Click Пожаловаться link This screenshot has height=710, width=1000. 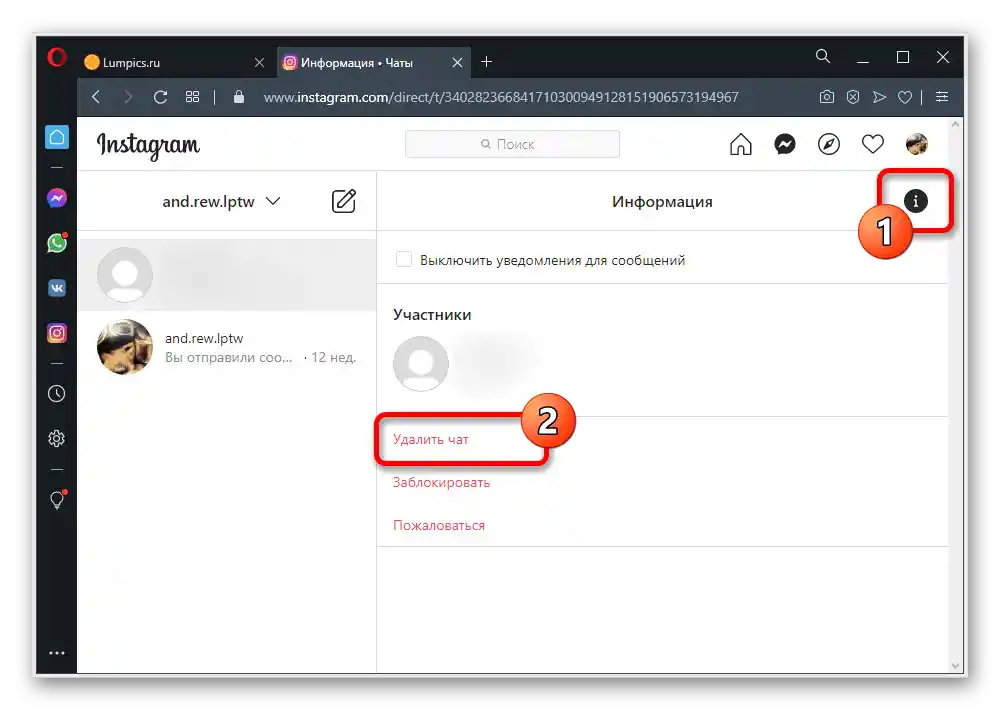[x=439, y=526]
